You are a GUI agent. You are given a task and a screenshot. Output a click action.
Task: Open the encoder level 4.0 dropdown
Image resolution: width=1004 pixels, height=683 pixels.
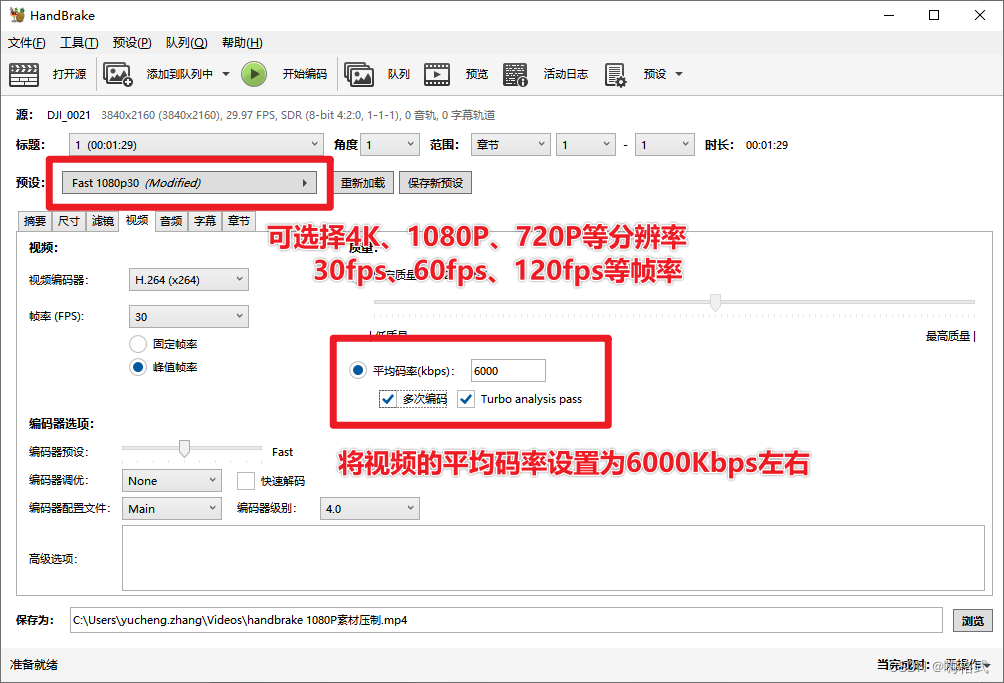pyautogui.click(x=369, y=509)
